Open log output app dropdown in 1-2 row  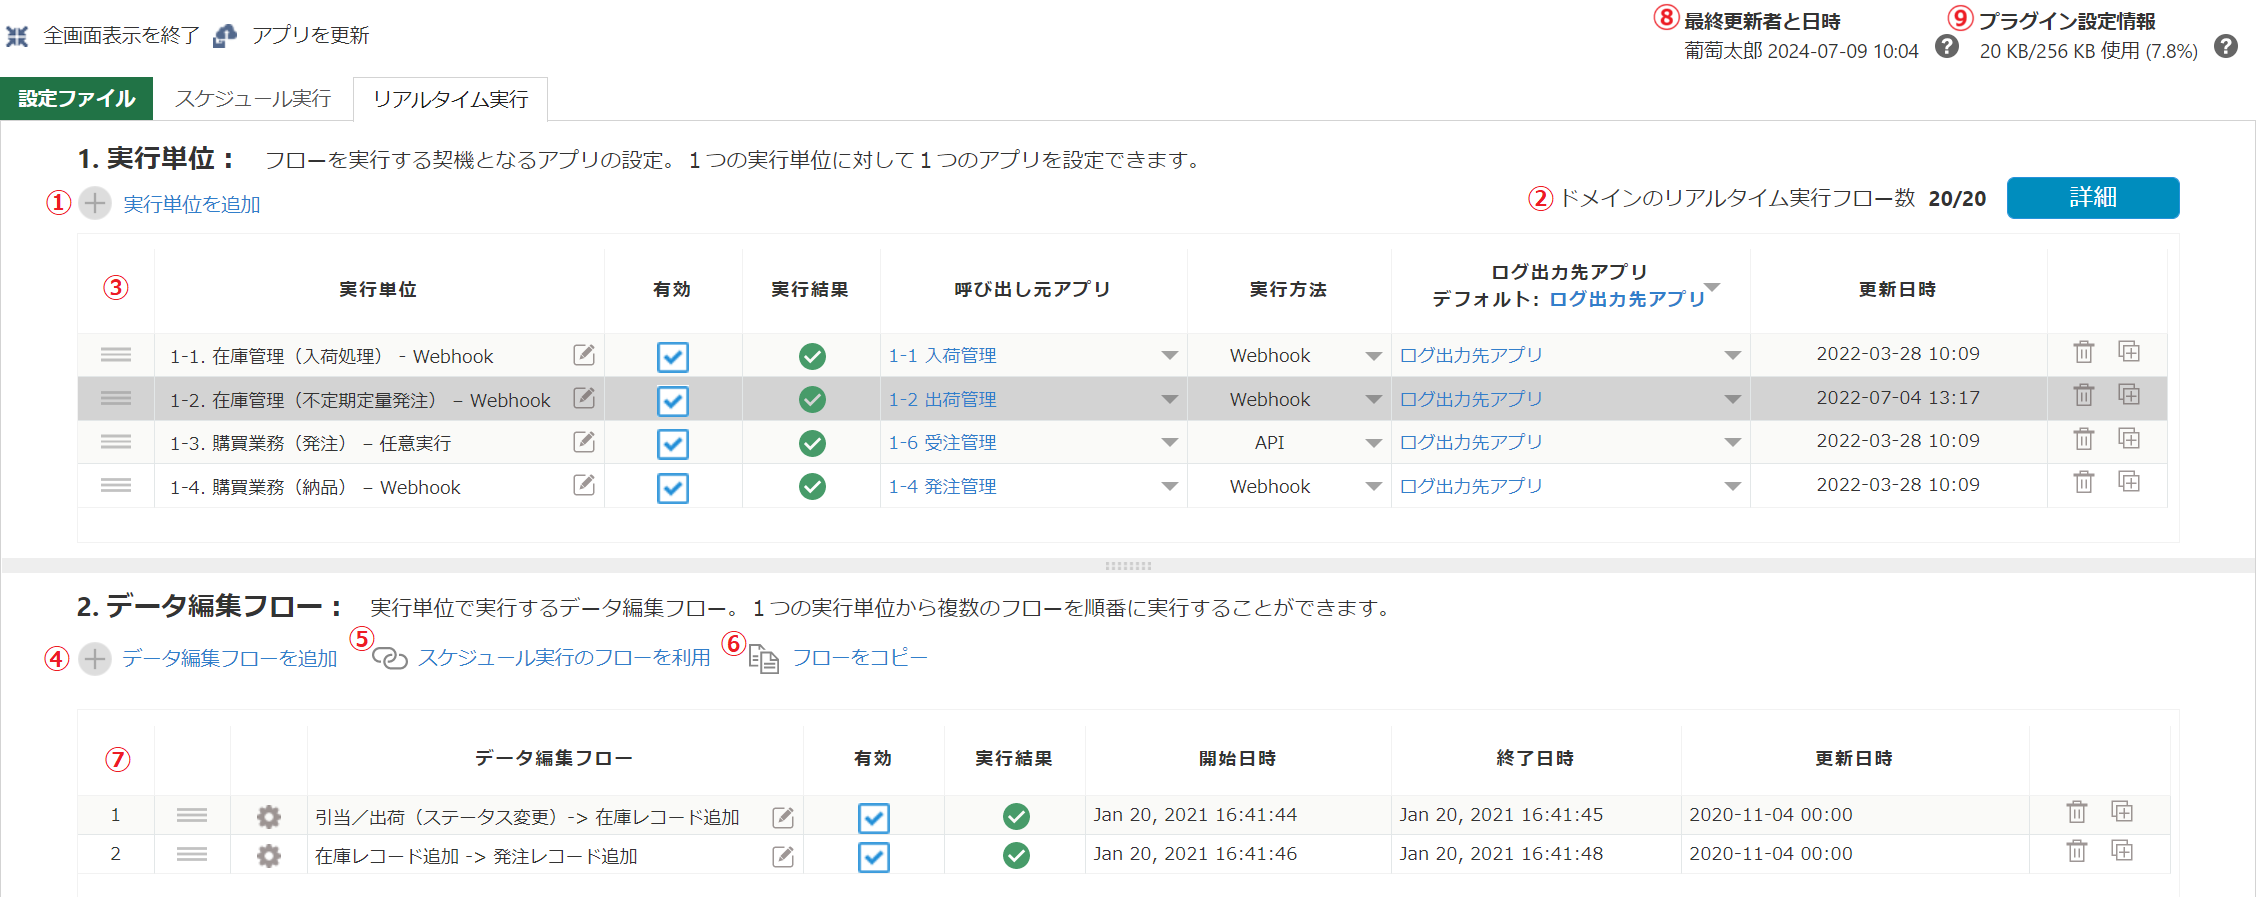pos(1733,399)
